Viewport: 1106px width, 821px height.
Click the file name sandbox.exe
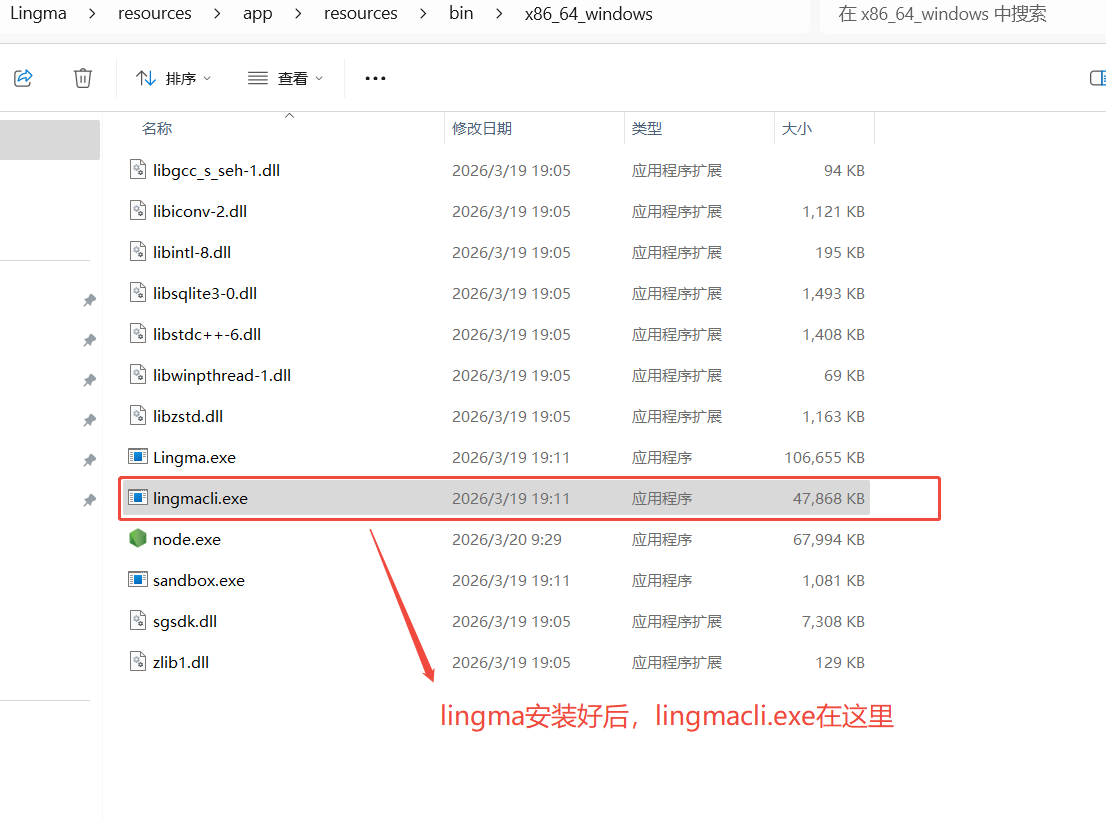tap(199, 580)
